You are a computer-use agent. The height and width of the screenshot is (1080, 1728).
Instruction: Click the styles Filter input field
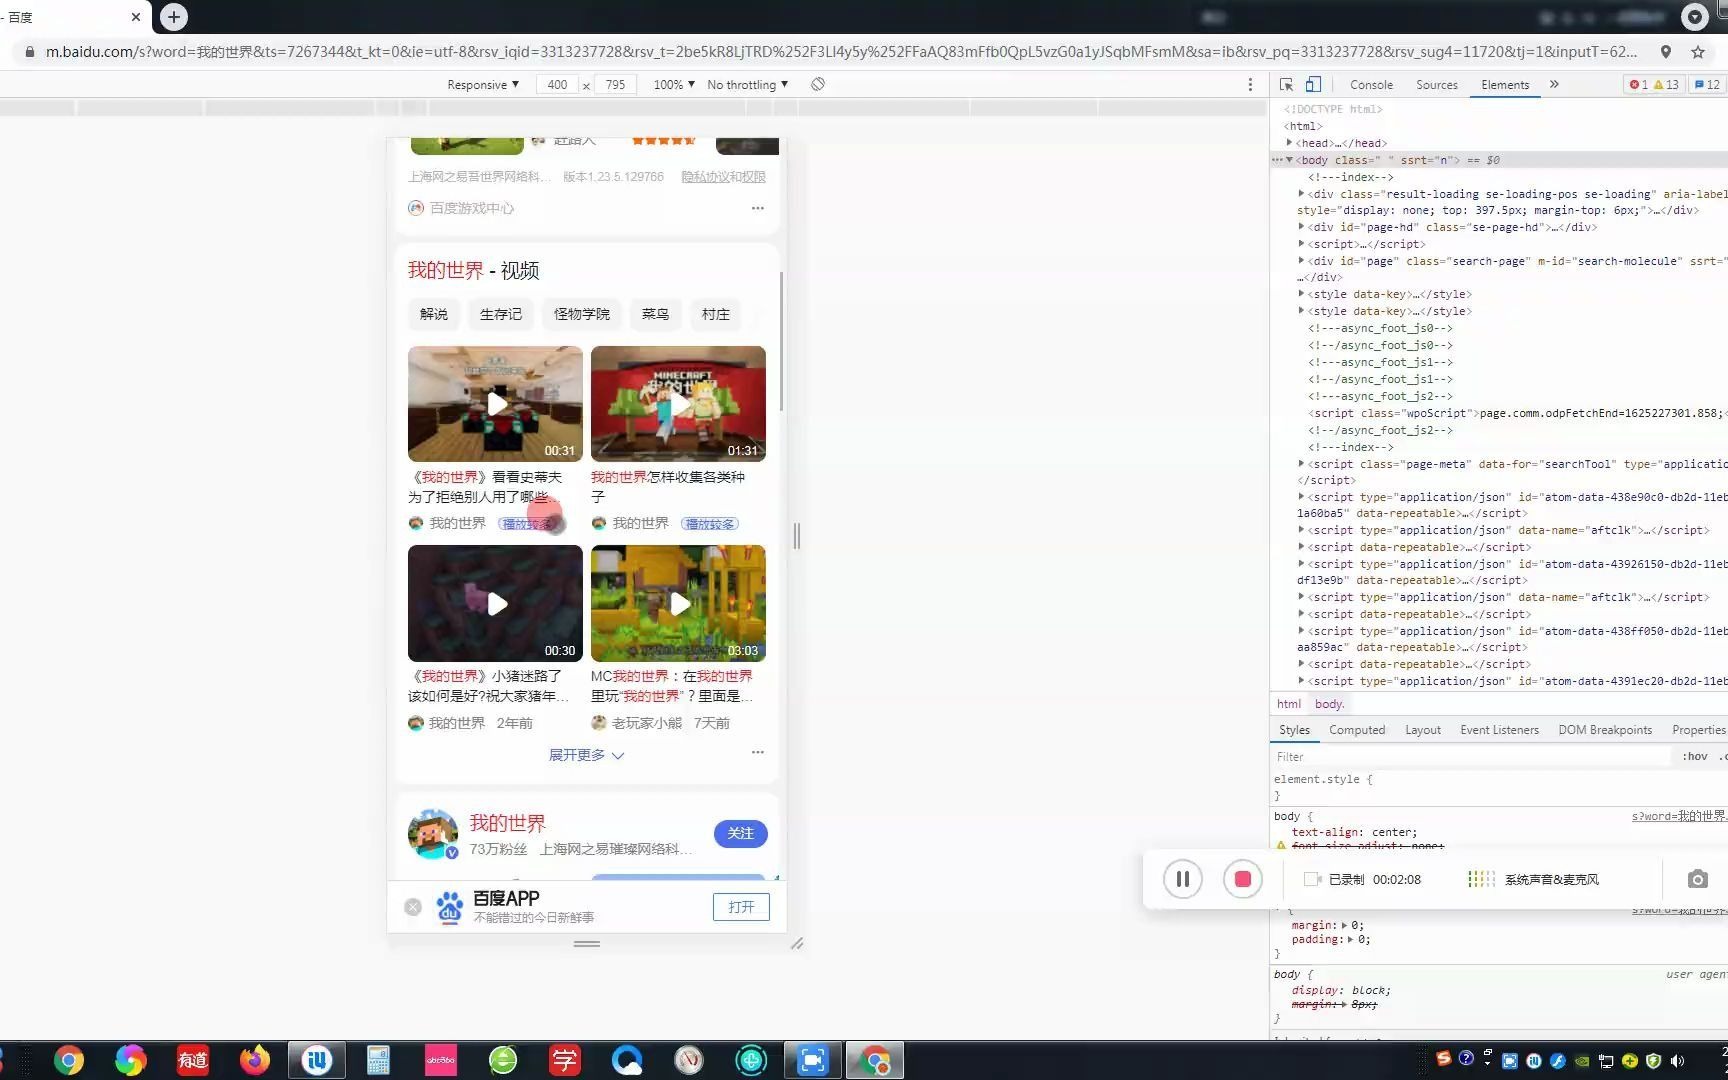point(1470,757)
